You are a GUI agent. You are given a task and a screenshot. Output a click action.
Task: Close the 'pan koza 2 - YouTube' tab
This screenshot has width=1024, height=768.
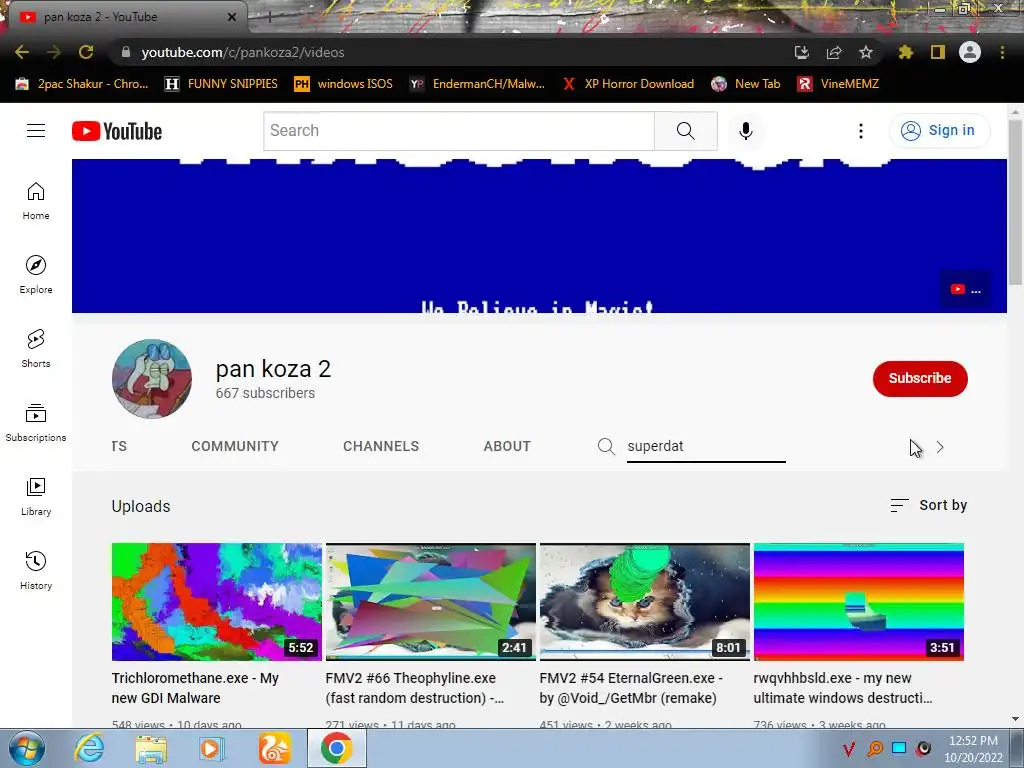coord(232,17)
